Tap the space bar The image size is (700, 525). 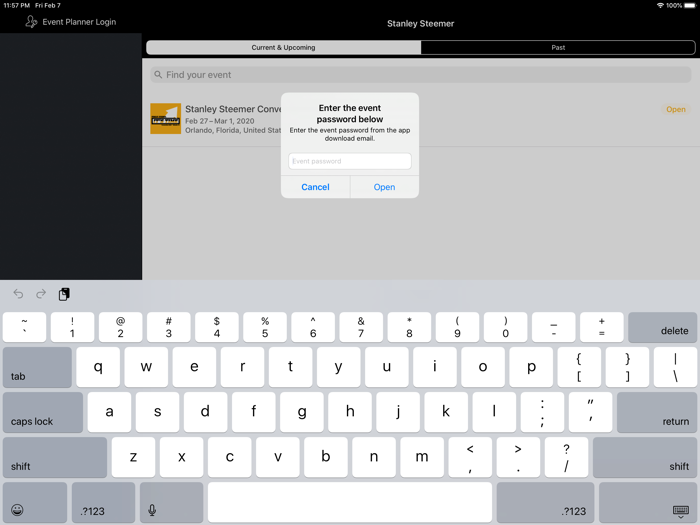point(350,503)
